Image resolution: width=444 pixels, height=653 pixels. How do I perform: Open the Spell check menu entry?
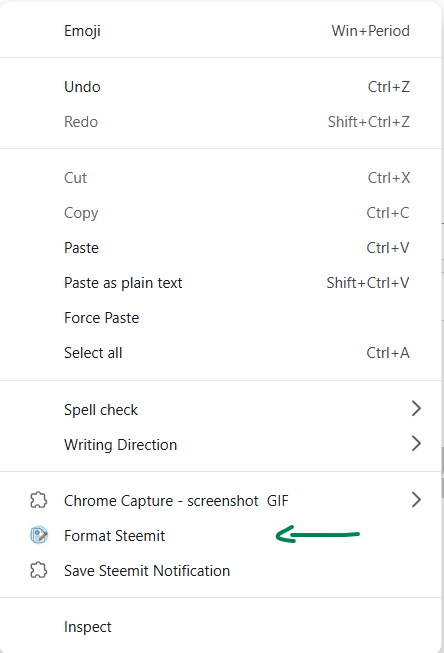tap(221, 410)
